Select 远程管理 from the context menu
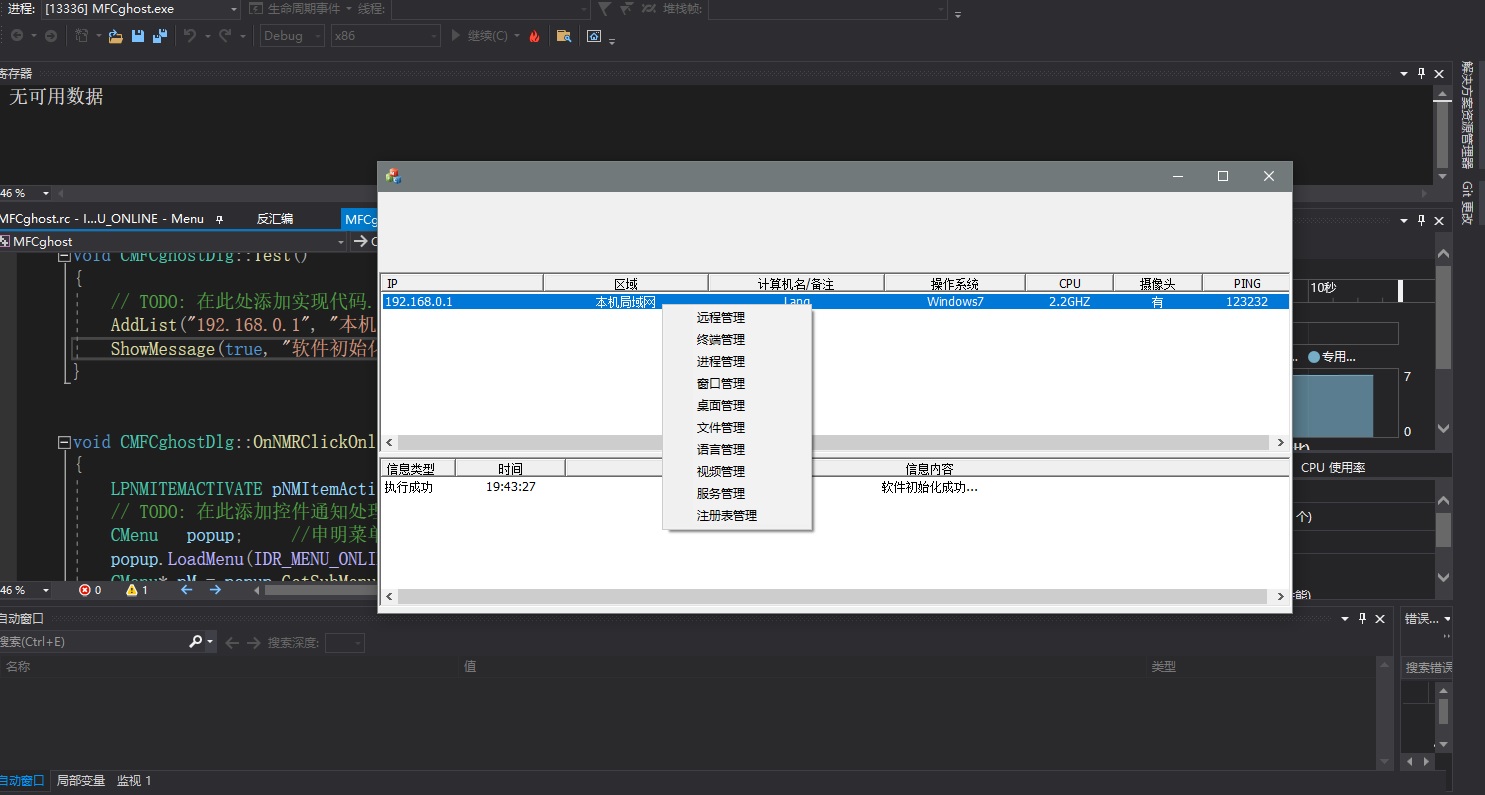 tap(720, 318)
